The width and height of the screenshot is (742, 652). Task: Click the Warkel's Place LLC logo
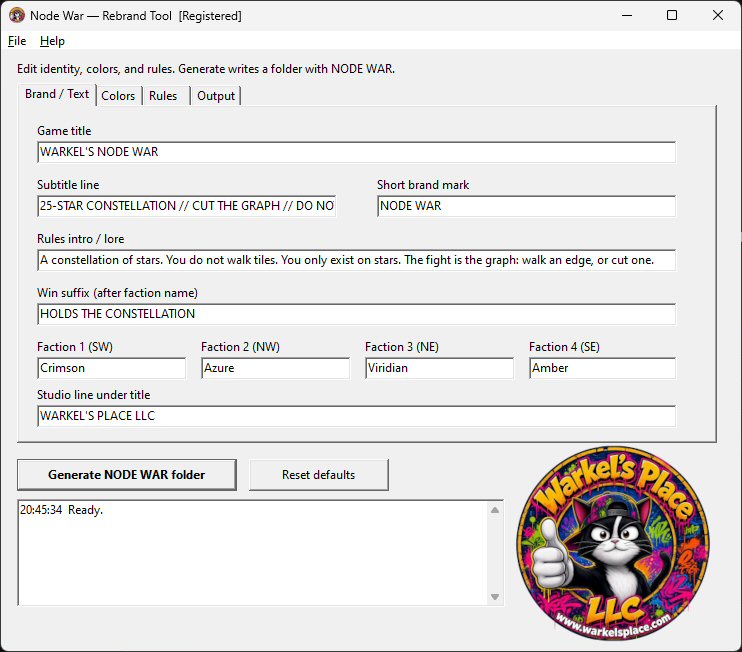tap(613, 543)
